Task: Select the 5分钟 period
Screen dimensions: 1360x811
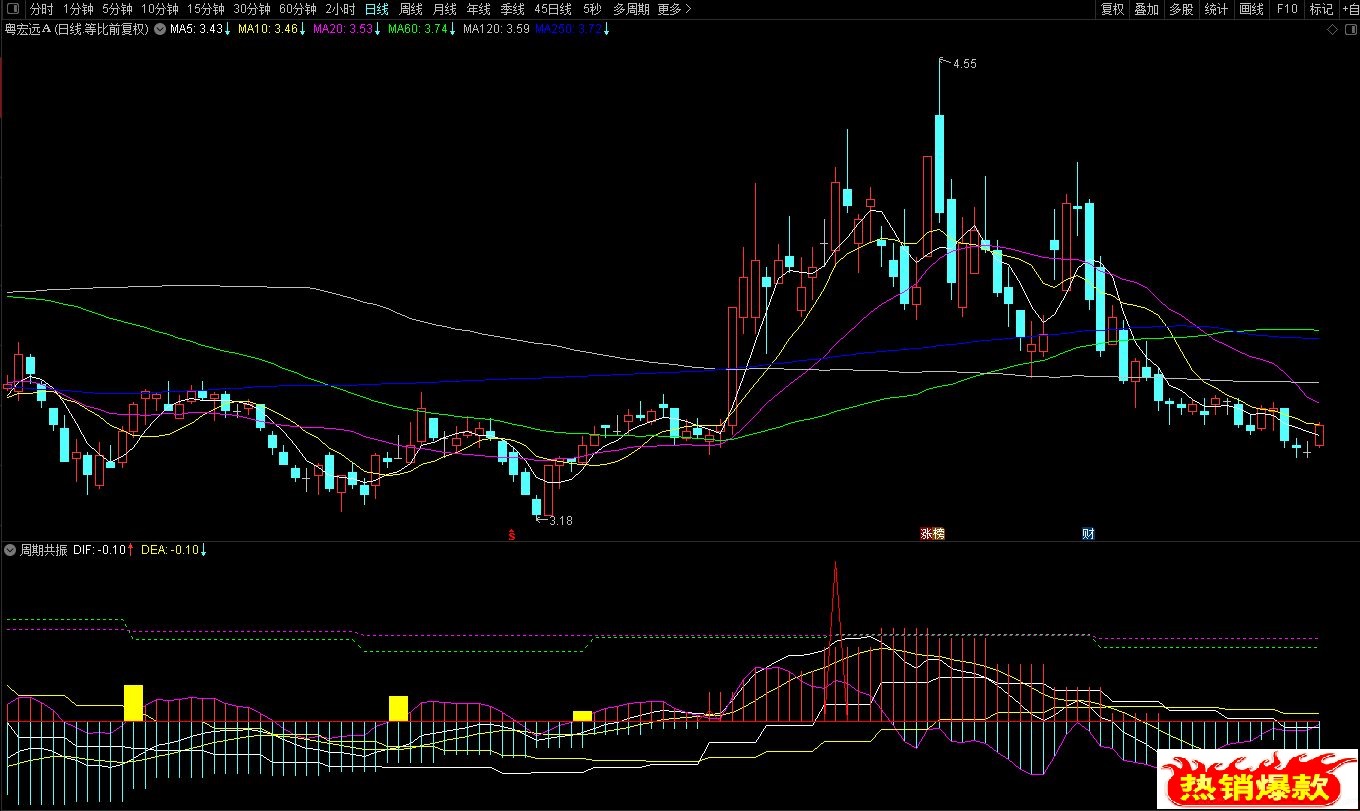Action: pyautogui.click(x=117, y=9)
